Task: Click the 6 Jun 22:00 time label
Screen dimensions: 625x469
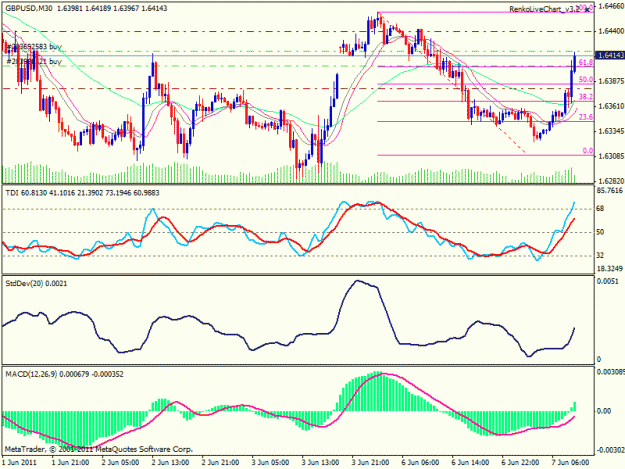Action: coord(521,463)
